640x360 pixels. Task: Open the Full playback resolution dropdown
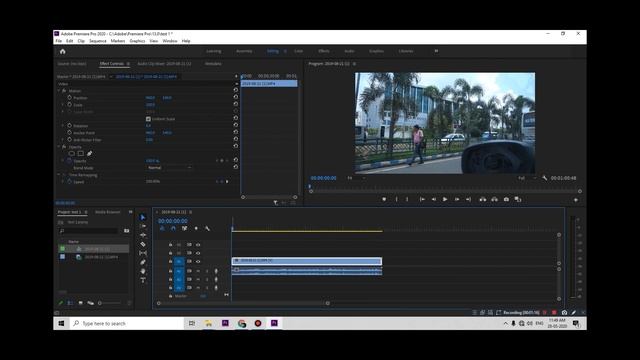[527, 178]
